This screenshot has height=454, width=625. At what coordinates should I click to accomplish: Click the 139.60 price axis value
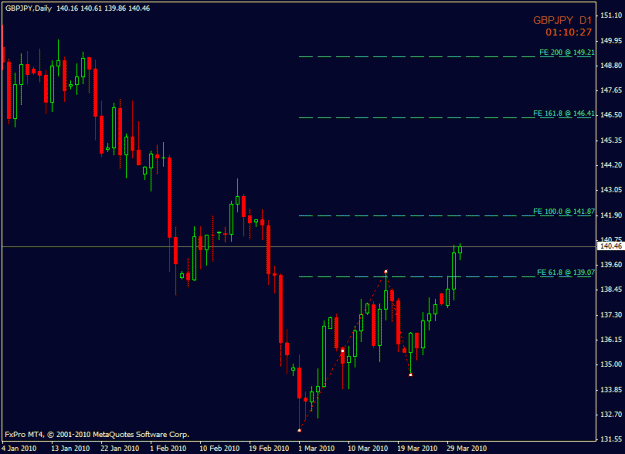pyautogui.click(x=611, y=265)
